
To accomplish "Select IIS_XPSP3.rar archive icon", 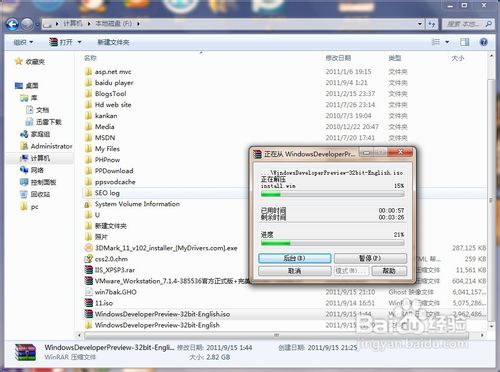I will 88,270.
